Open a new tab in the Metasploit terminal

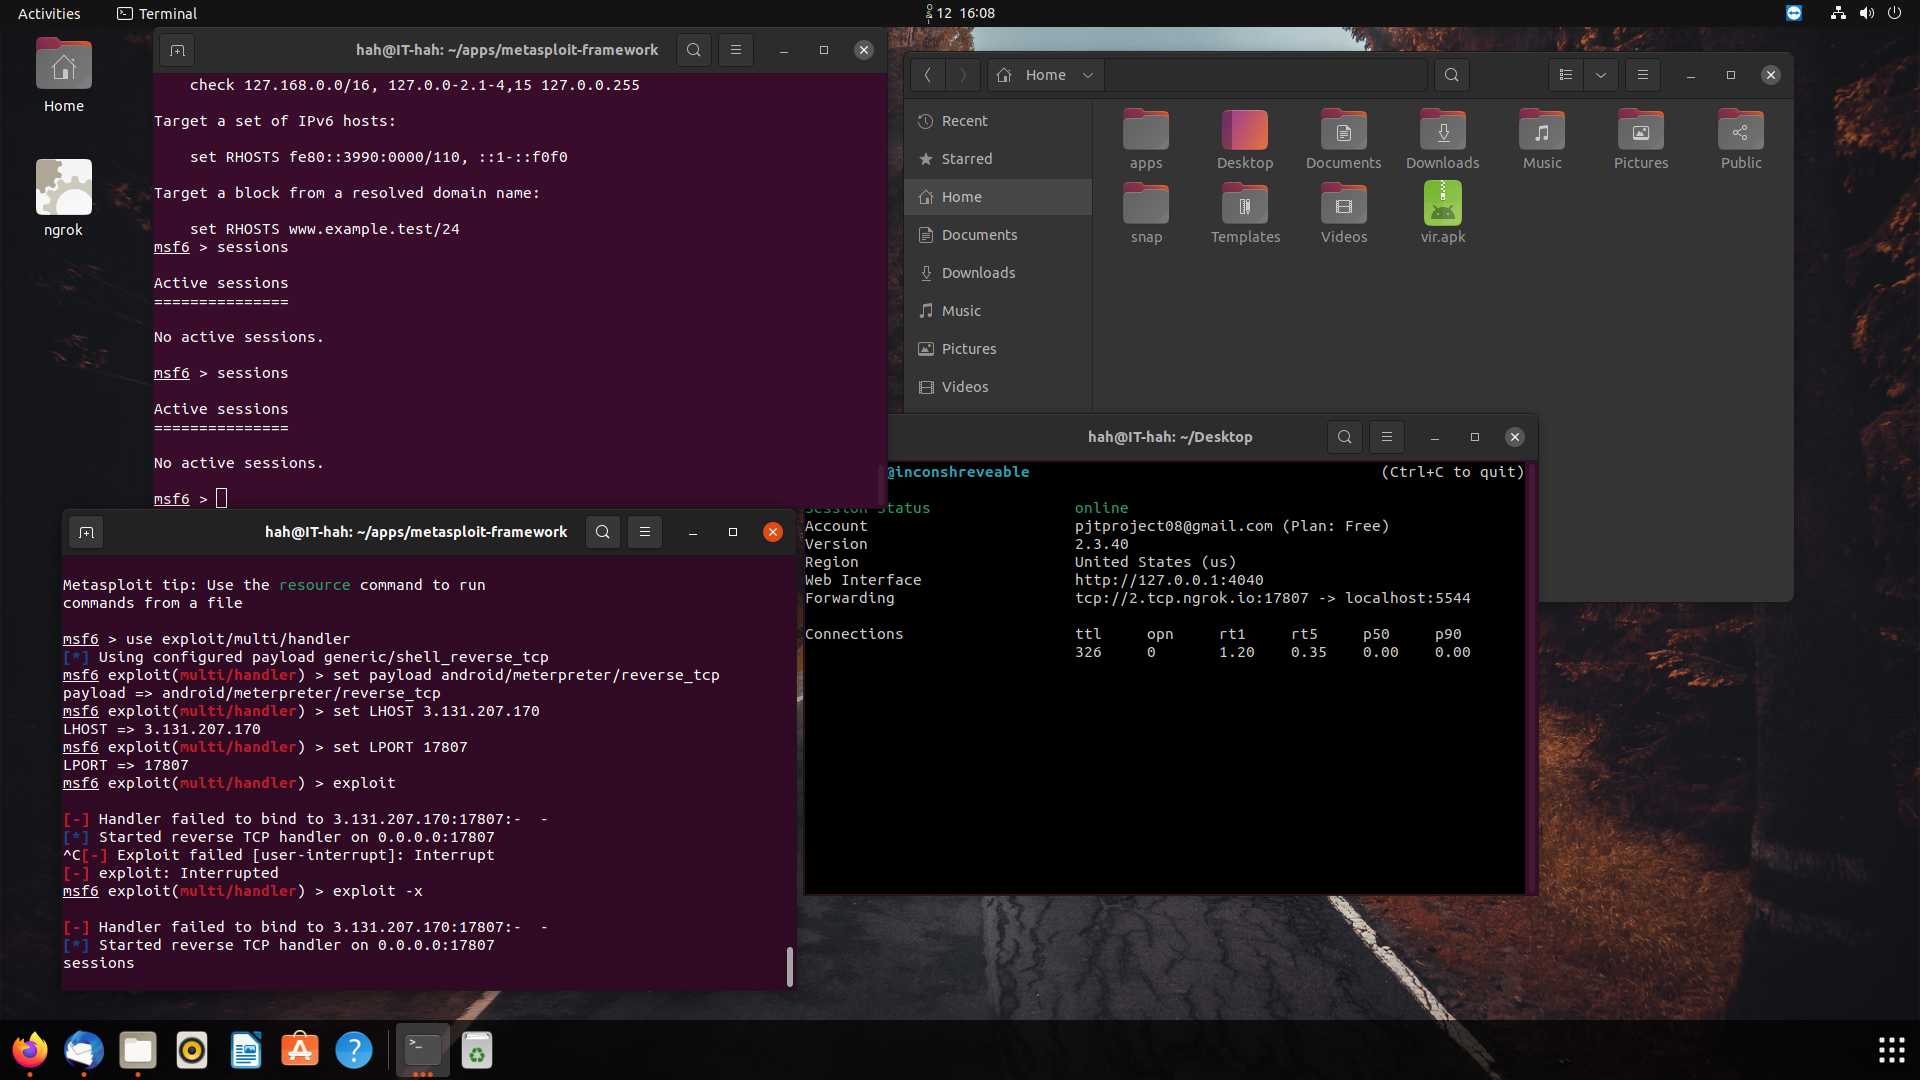(85, 532)
